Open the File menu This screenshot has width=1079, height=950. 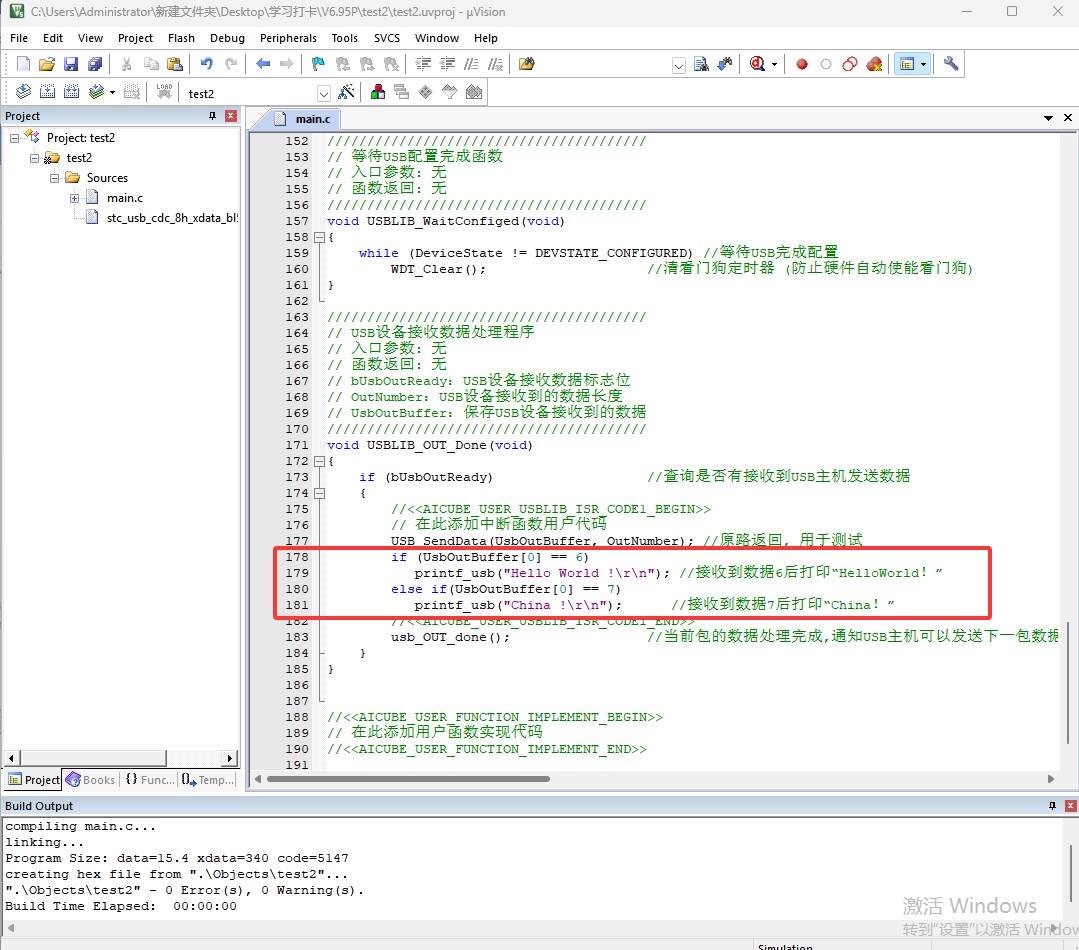(19, 39)
